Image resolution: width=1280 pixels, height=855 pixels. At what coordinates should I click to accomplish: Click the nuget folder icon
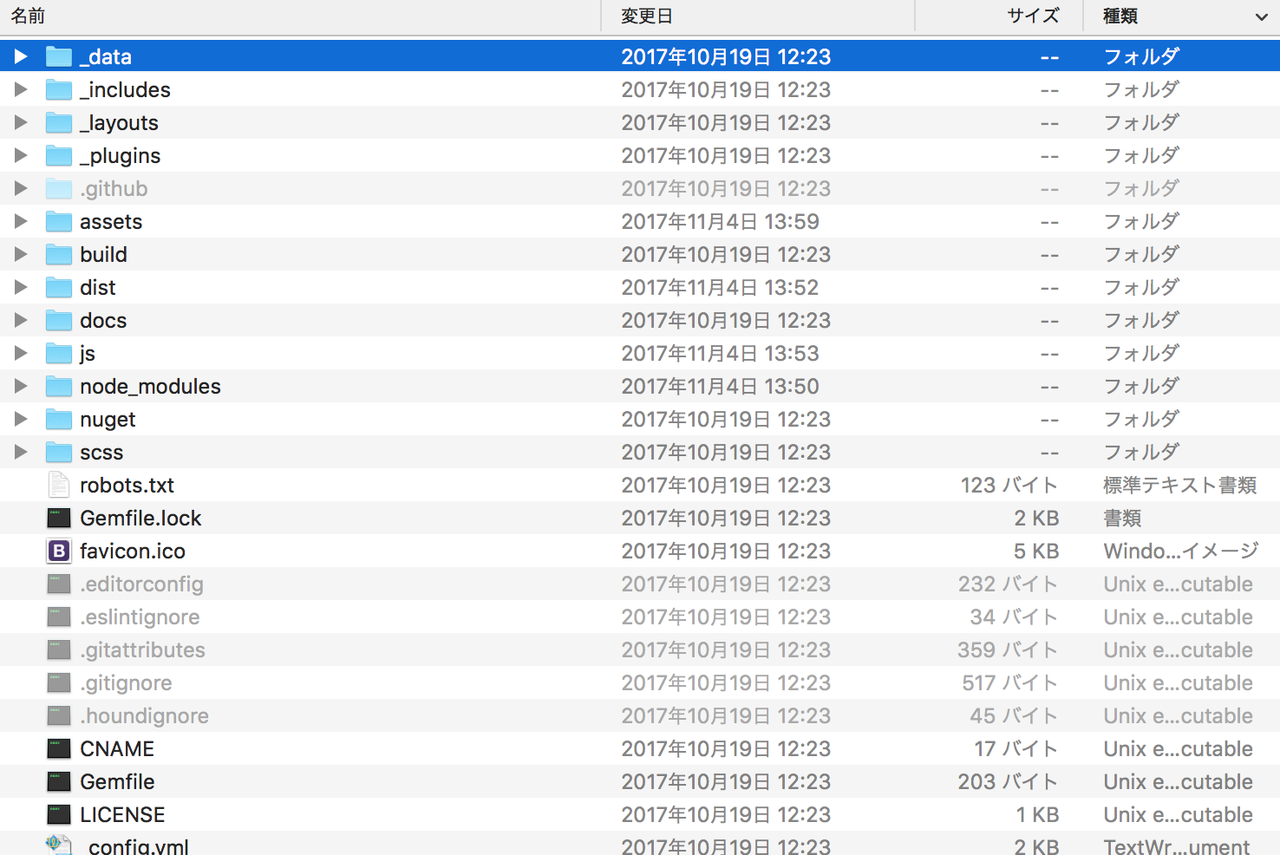pos(59,420)
